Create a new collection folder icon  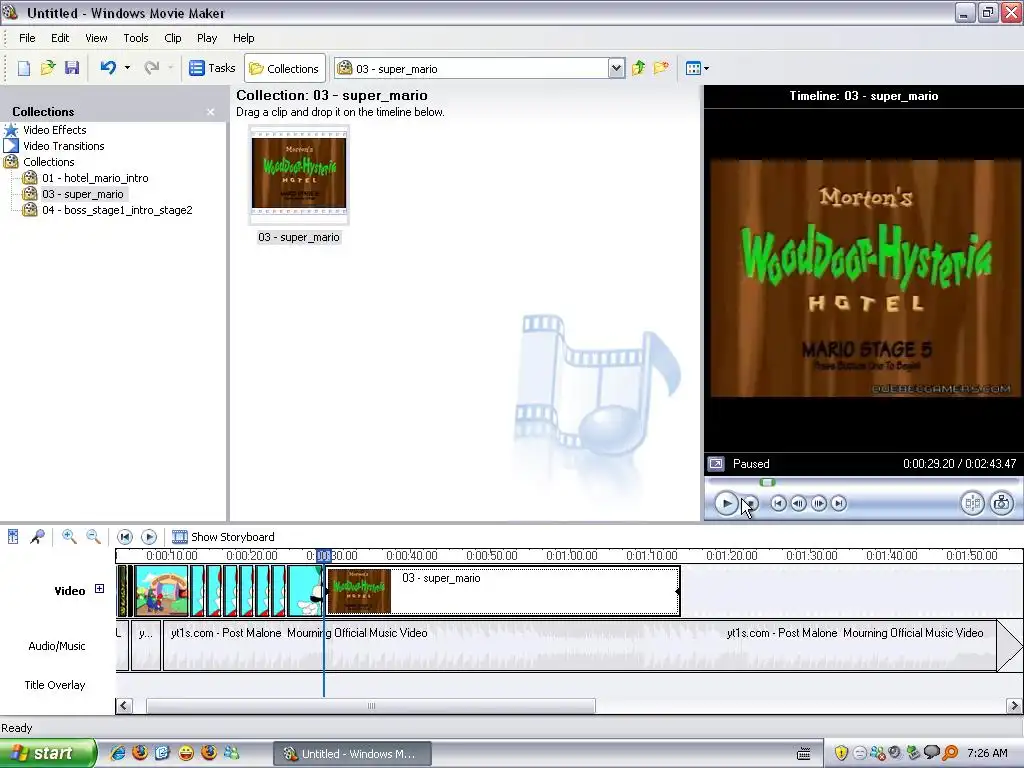click(x=662, y=68)
